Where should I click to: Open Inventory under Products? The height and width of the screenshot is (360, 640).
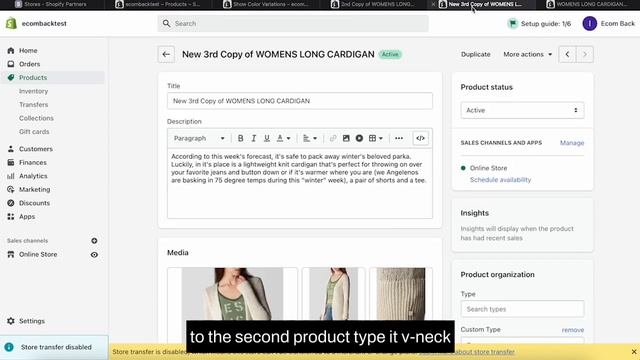[x=33, y=91]
